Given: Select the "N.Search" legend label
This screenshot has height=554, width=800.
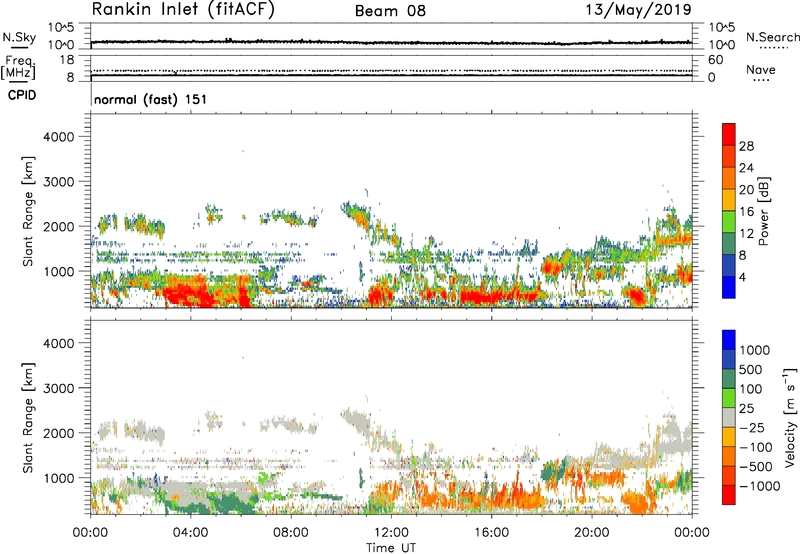Looking at the screenshot, I should point(773,37).
